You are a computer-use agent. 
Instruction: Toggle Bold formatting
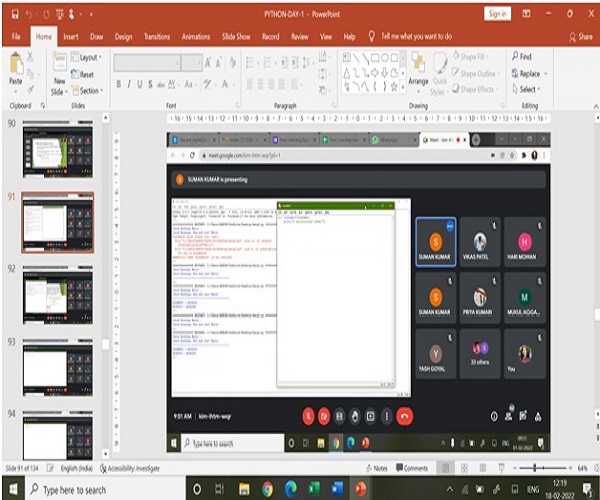tap(119, 84)
